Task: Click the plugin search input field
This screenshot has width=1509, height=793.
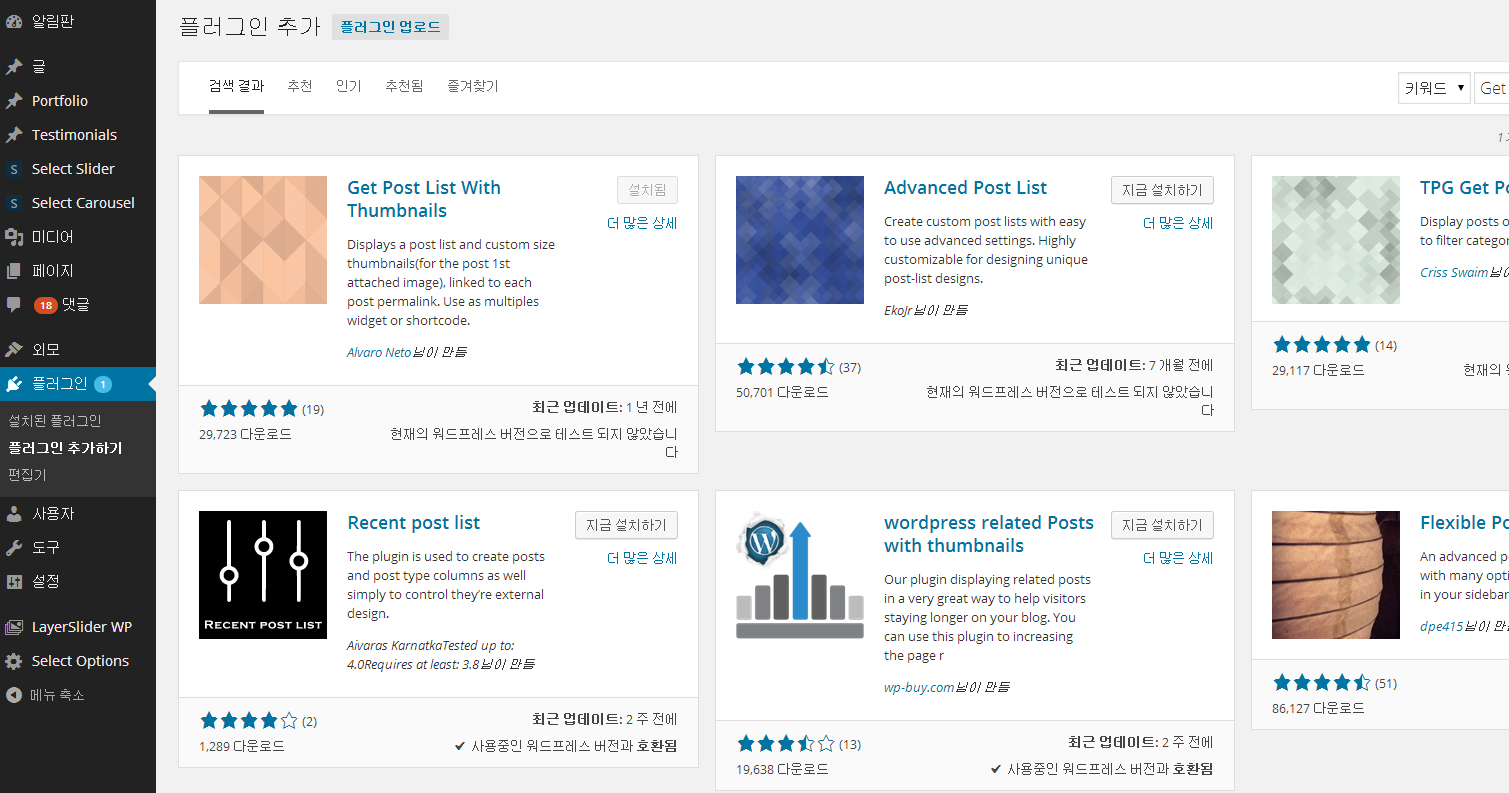Action: point(1492,88)
